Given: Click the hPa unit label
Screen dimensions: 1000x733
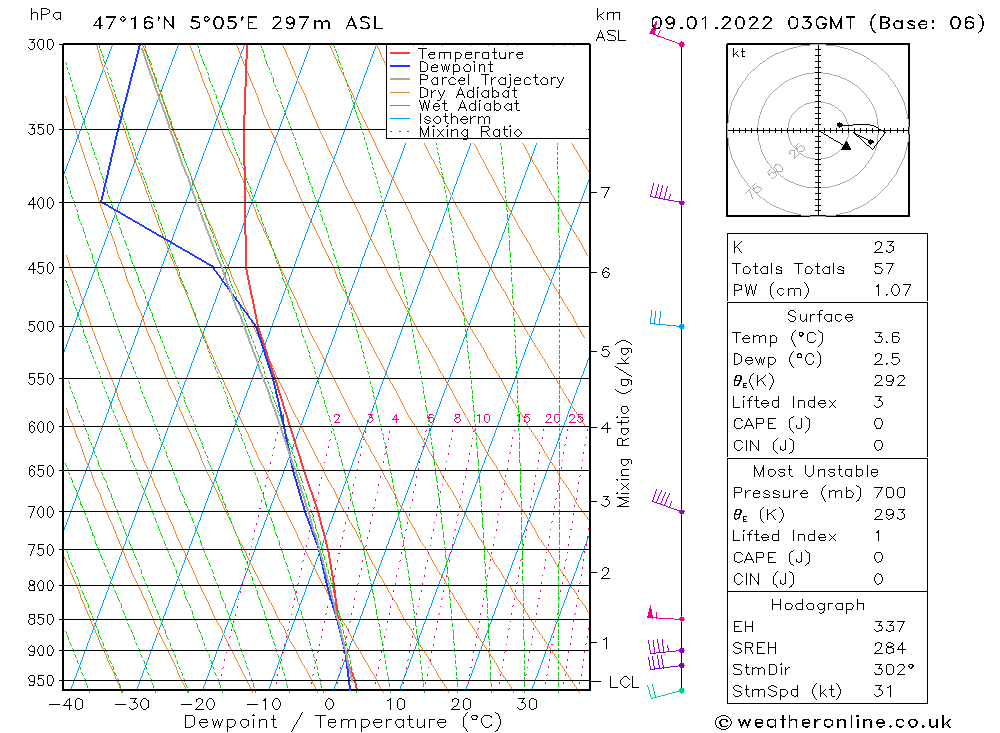Looking at the screenshot, I should [x=45, y=15].
